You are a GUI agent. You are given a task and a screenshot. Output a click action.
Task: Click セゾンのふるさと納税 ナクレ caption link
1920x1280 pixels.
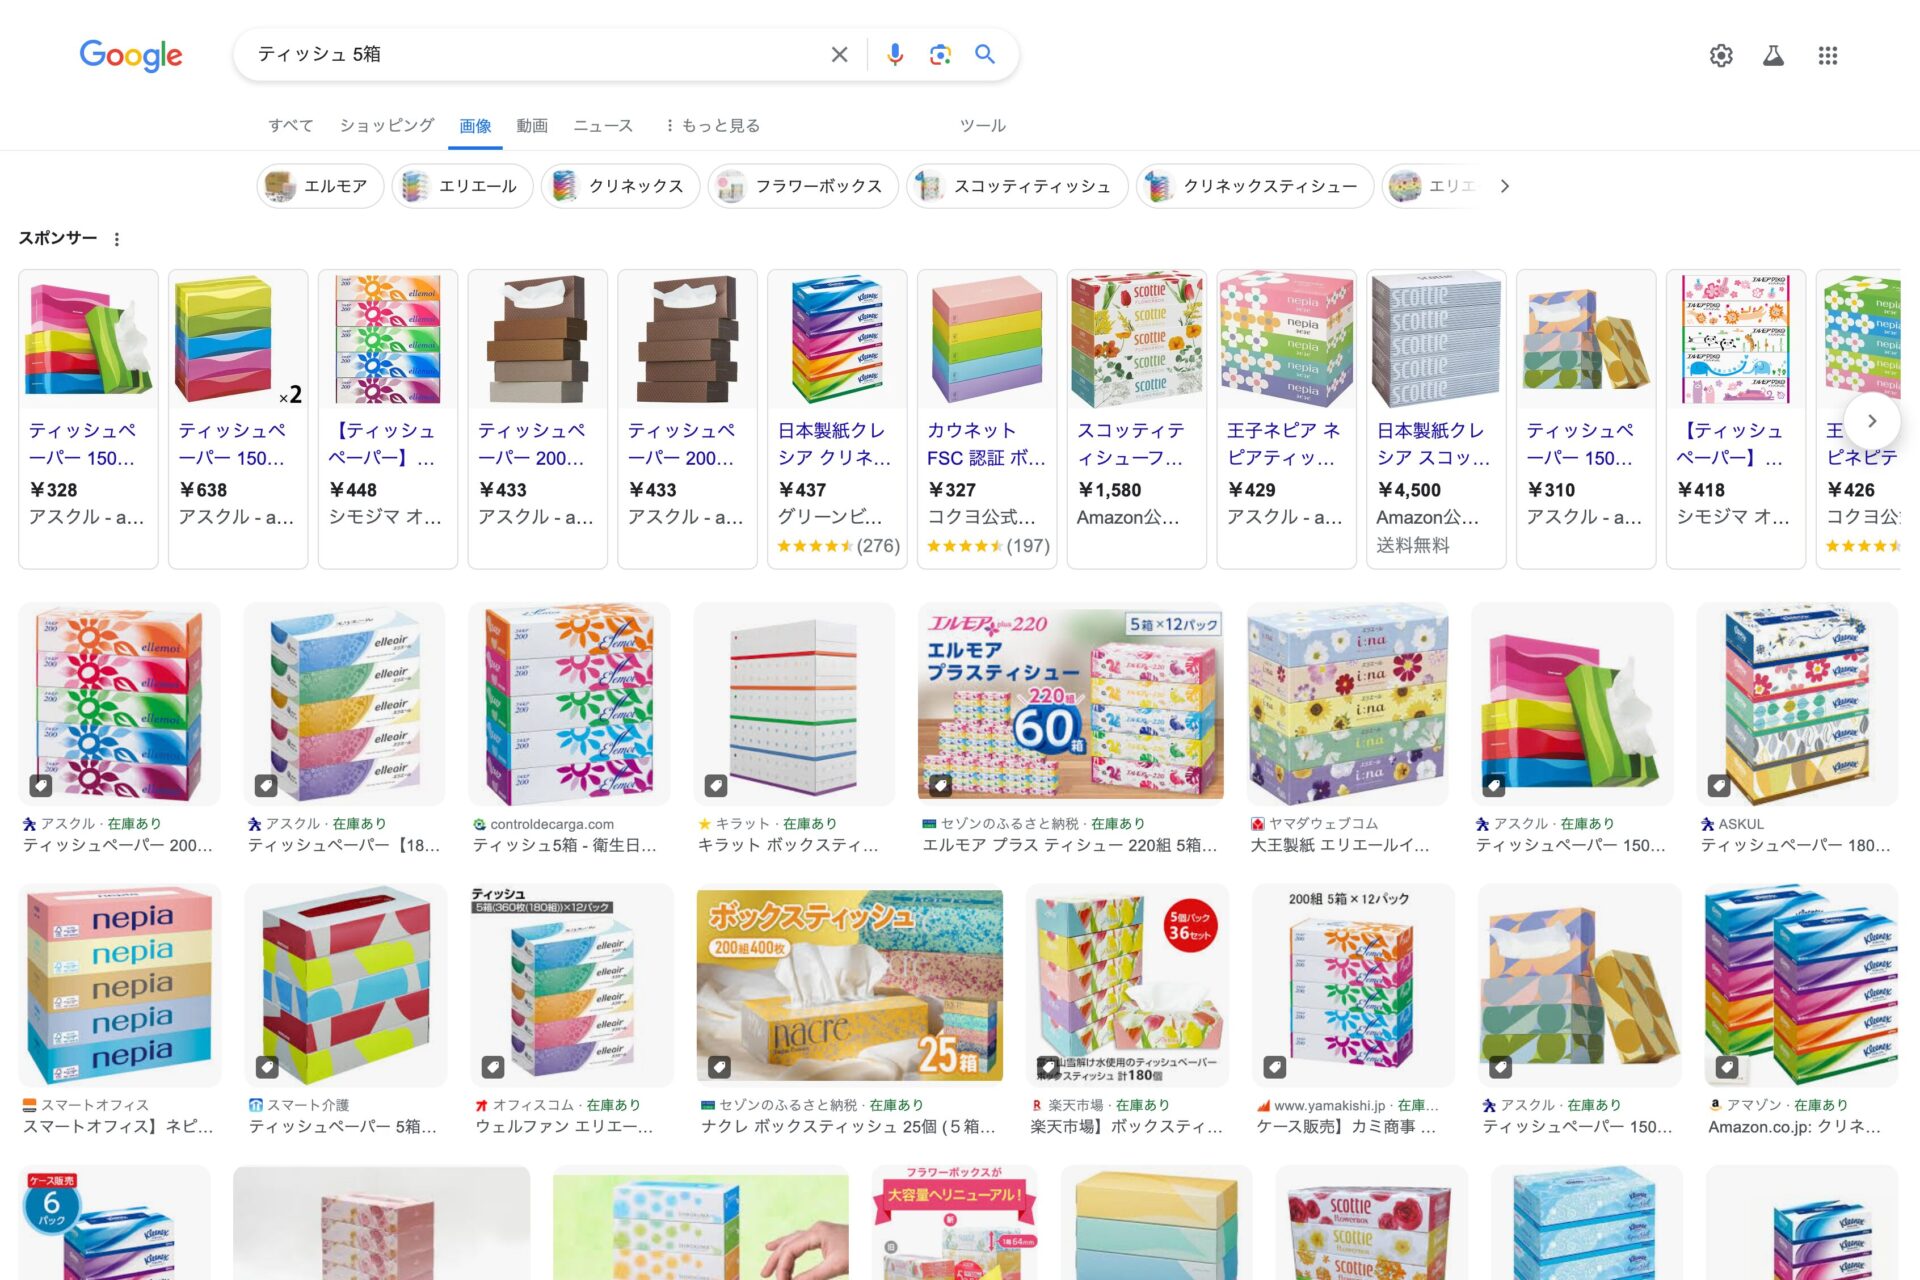(x=848, y=1127)
